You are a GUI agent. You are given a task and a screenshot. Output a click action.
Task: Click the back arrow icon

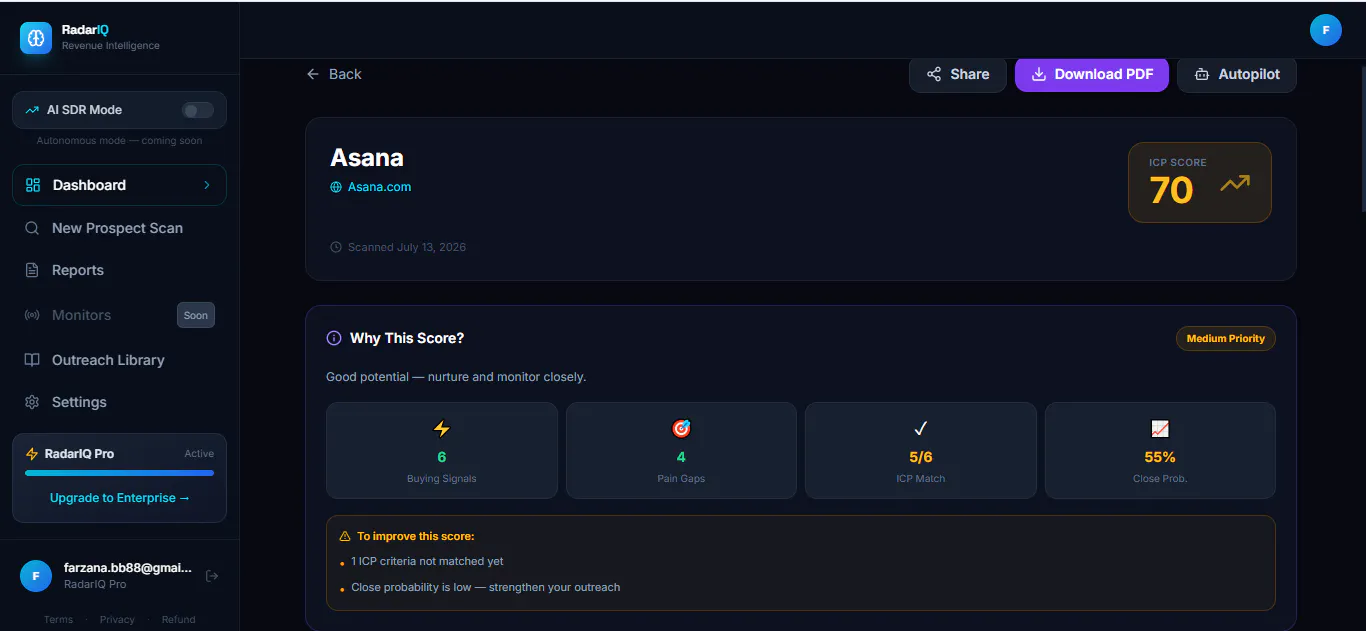[313, 74]
